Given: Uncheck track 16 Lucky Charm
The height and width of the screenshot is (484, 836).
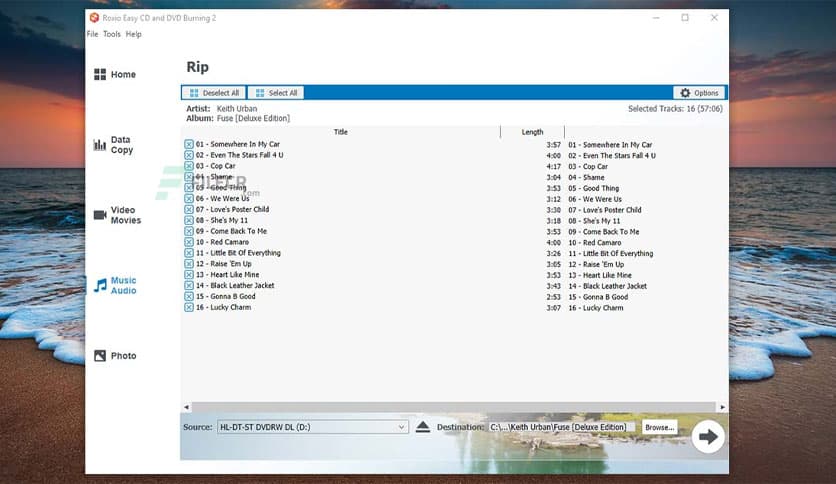Looking at the screenshot, I should click(x=189, y=307).
